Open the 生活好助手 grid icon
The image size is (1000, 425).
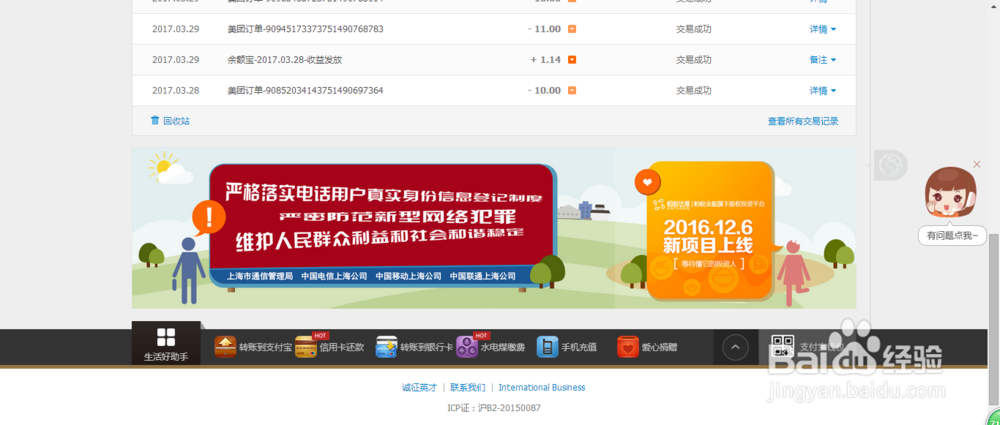(166, 337)
